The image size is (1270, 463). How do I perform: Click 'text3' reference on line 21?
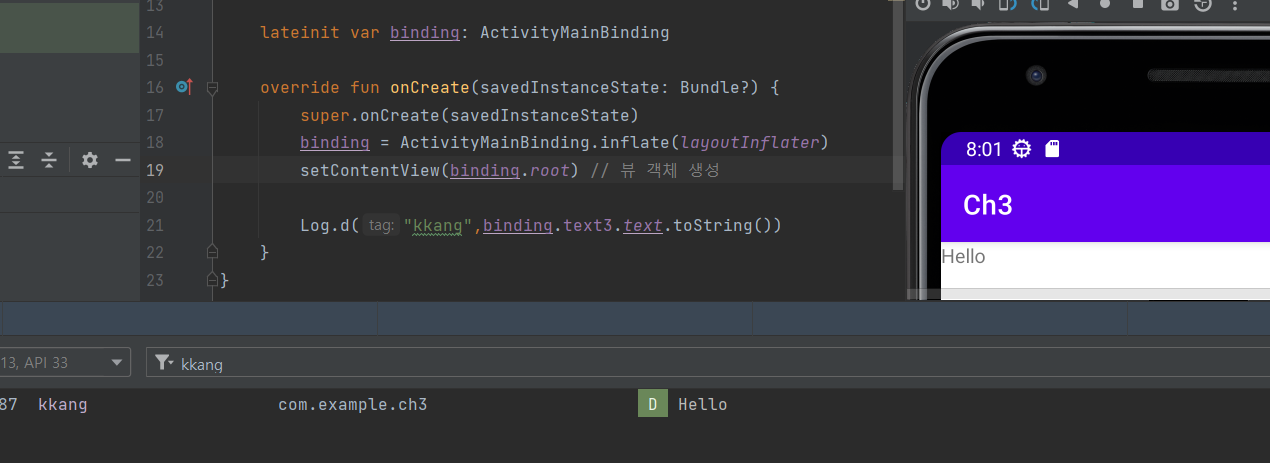point(588,225)
